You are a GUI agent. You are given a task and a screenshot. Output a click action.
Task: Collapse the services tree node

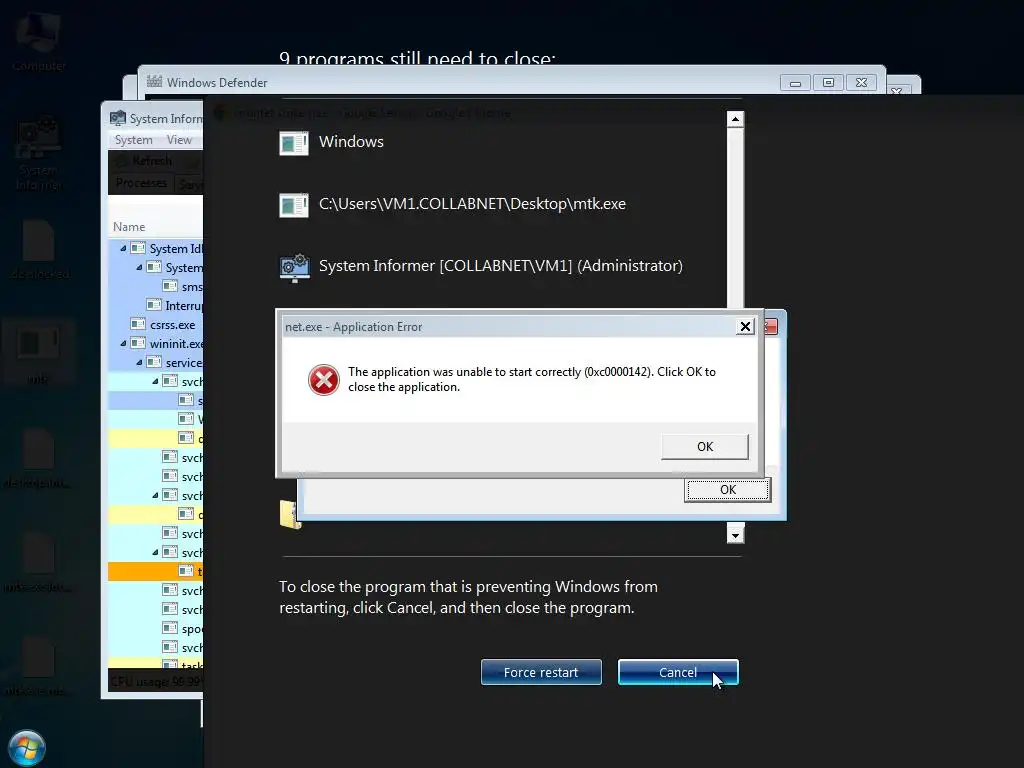click(139, 362)
